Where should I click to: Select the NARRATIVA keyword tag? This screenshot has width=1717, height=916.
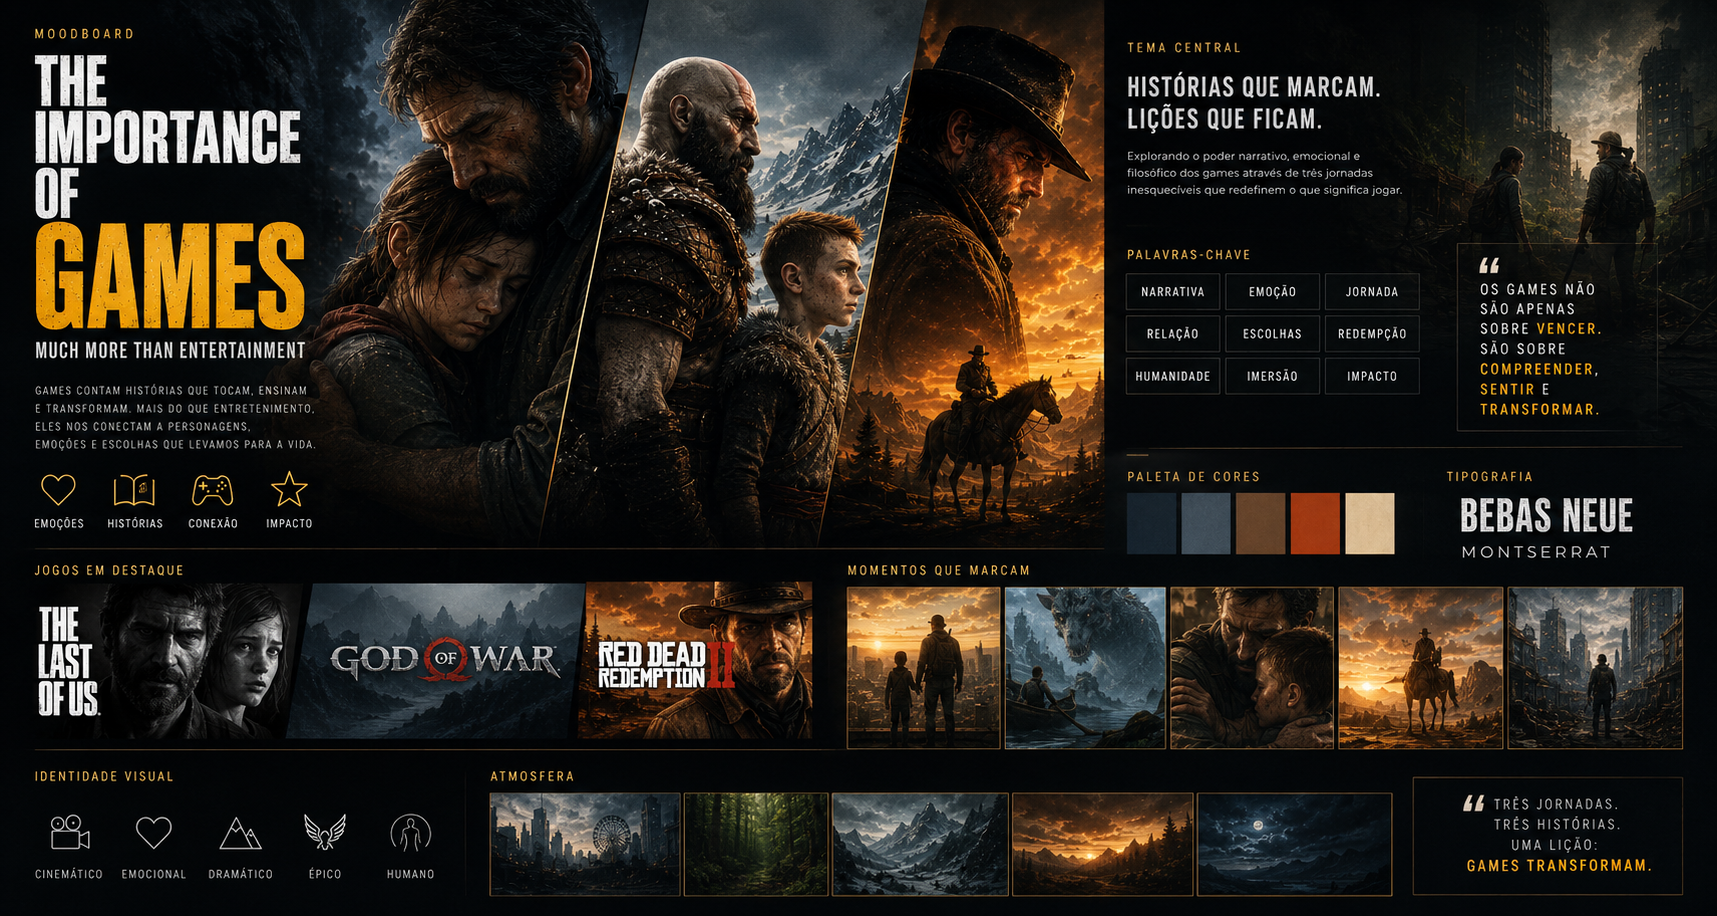1173,292
